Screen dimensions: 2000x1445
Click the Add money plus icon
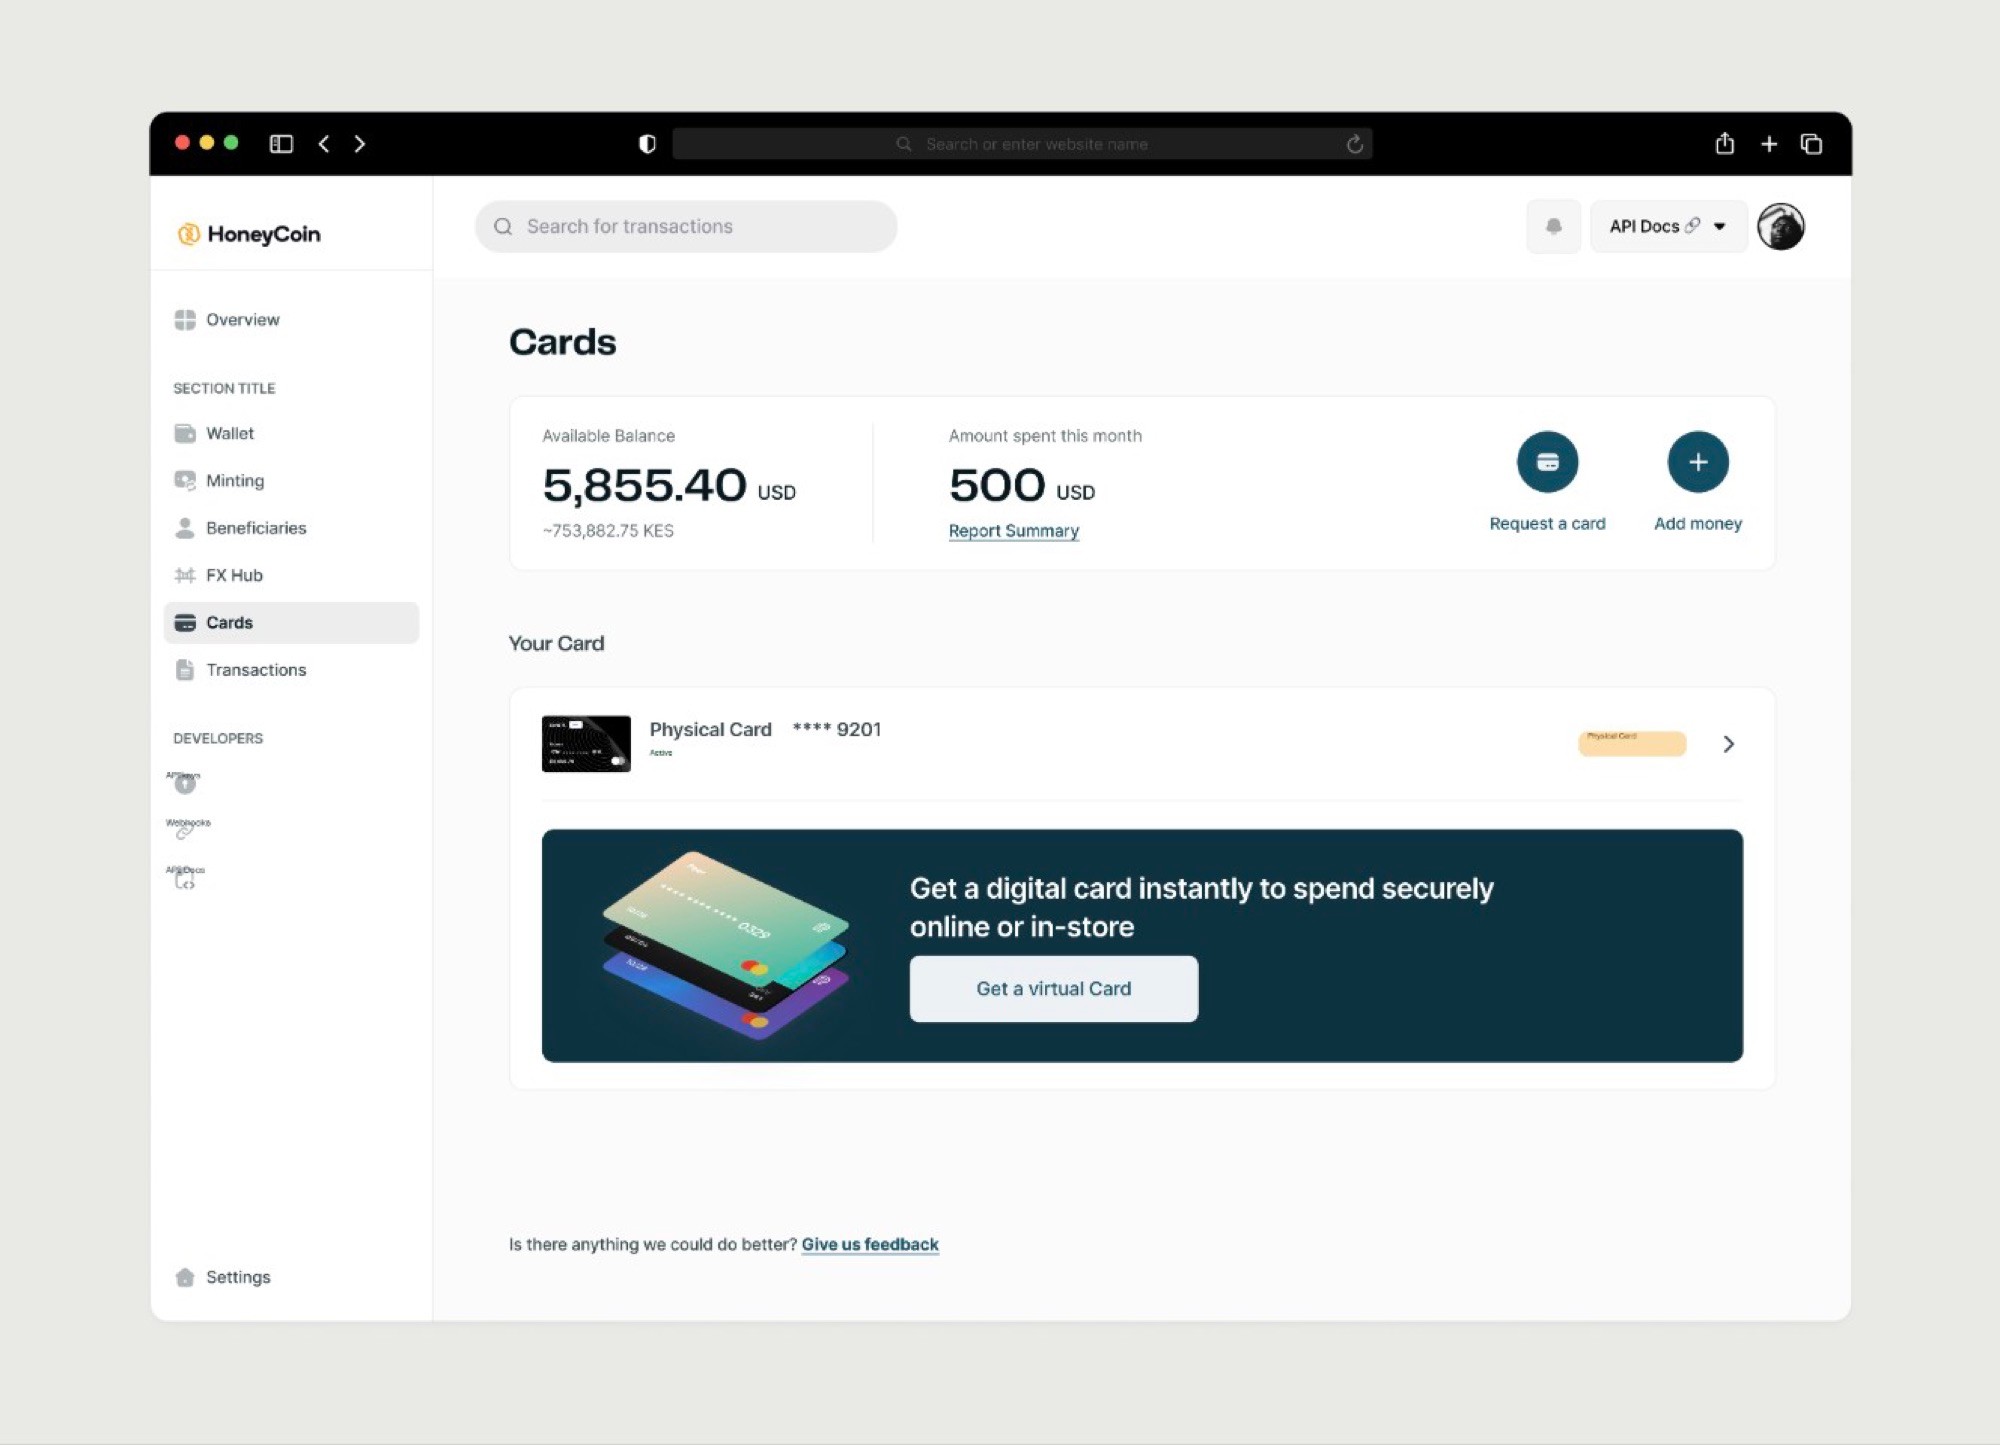pos(1698,462)
